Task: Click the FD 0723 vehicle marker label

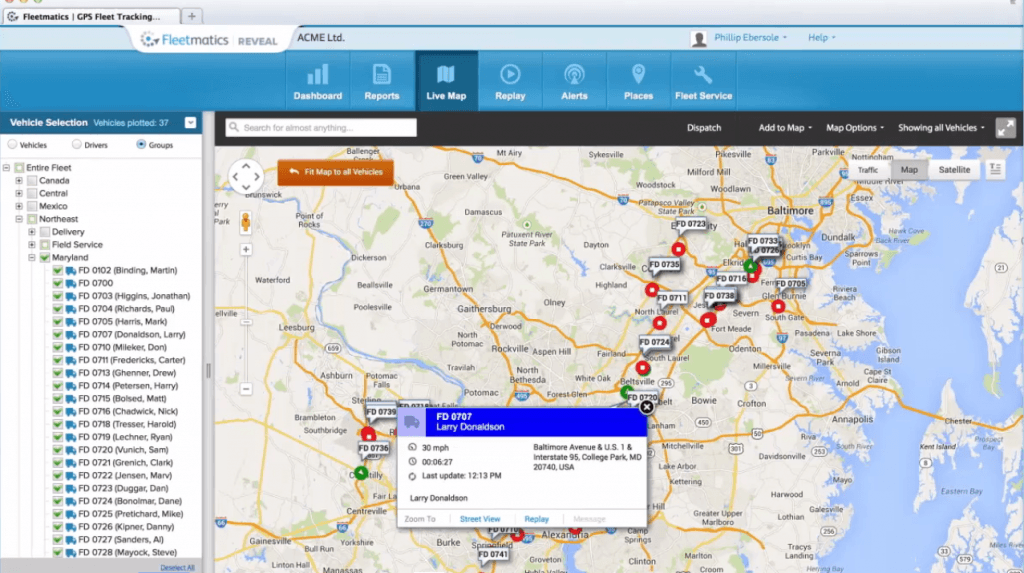Action: [690, 224]
